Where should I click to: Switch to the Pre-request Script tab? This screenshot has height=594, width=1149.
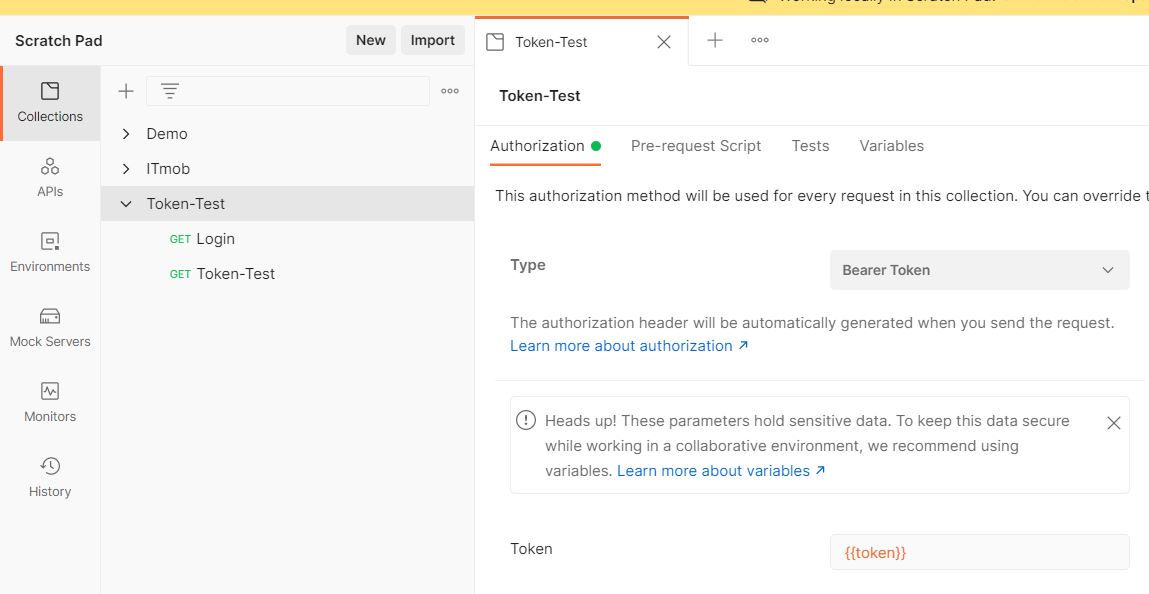pyautogui.click(x=695, y=146)
